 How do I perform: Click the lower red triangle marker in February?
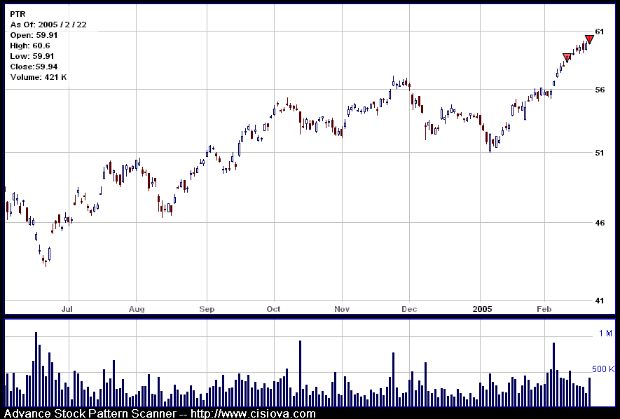coord(567,57)
